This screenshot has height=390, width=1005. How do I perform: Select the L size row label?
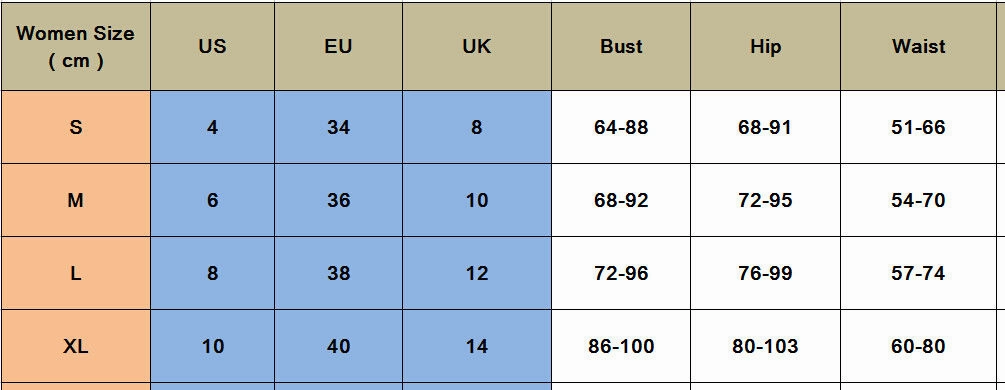[76, 273]
